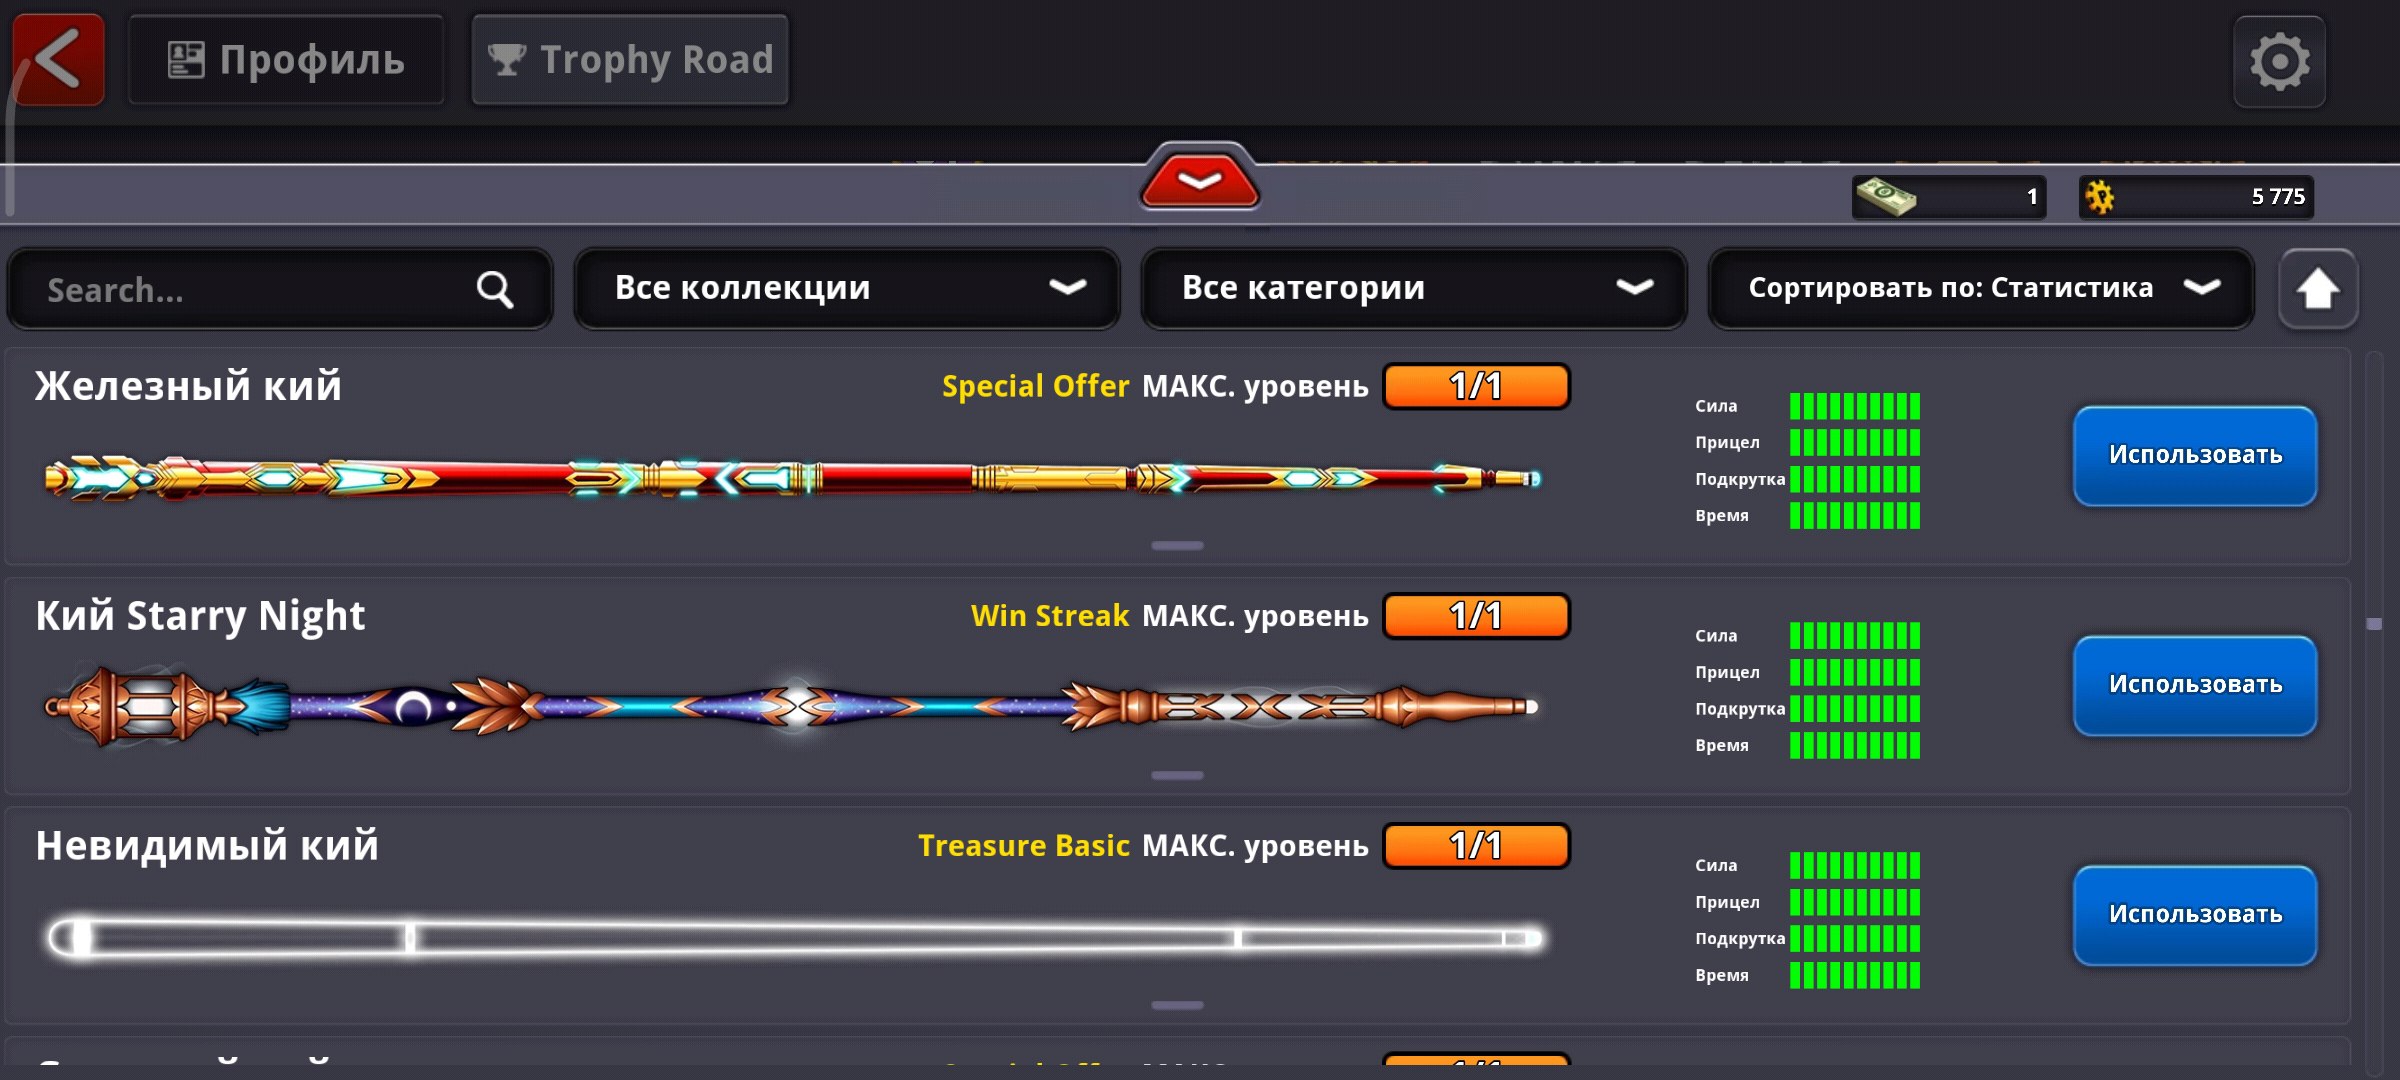Click the Сила bar of Железный кий
Screen dimensions: 2400x1080
coord(1855,406)
